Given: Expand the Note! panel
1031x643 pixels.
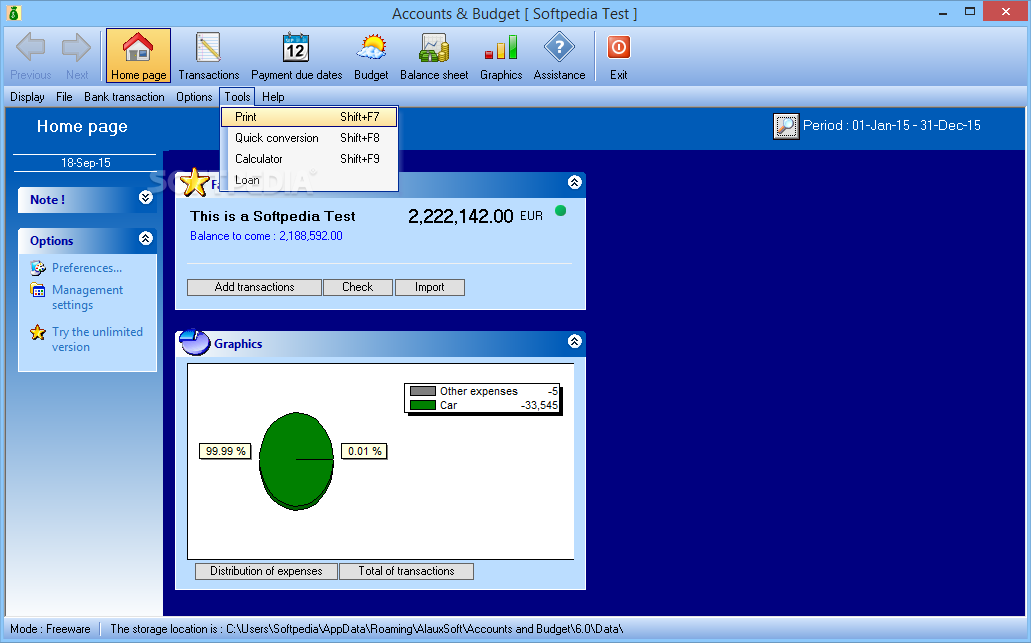Looking at the screenshot, I should point(146,197).
